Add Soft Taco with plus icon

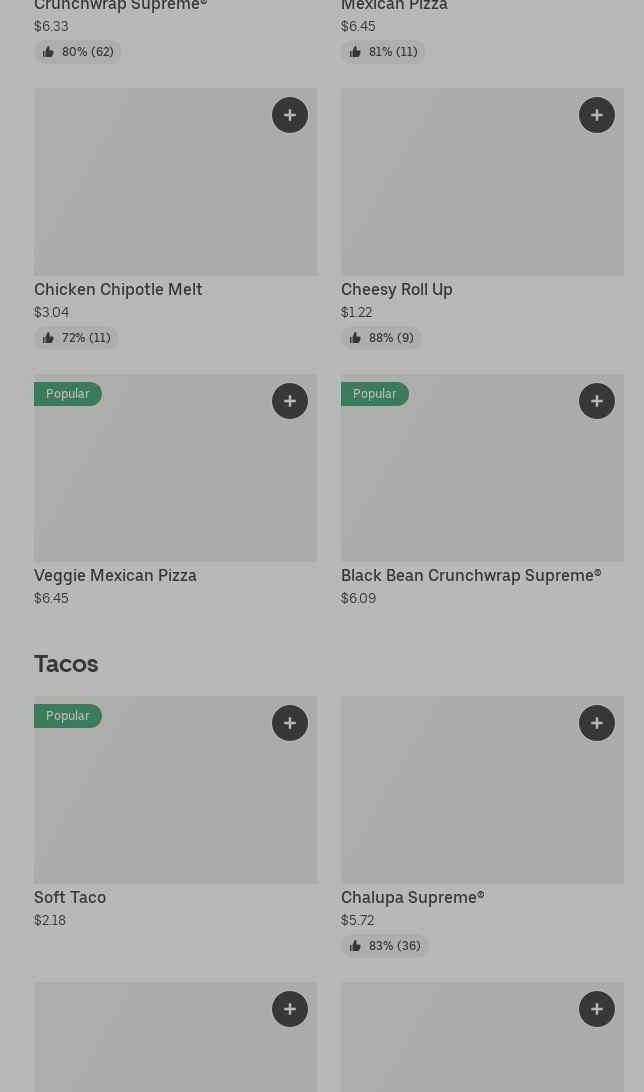pos(290,723)
